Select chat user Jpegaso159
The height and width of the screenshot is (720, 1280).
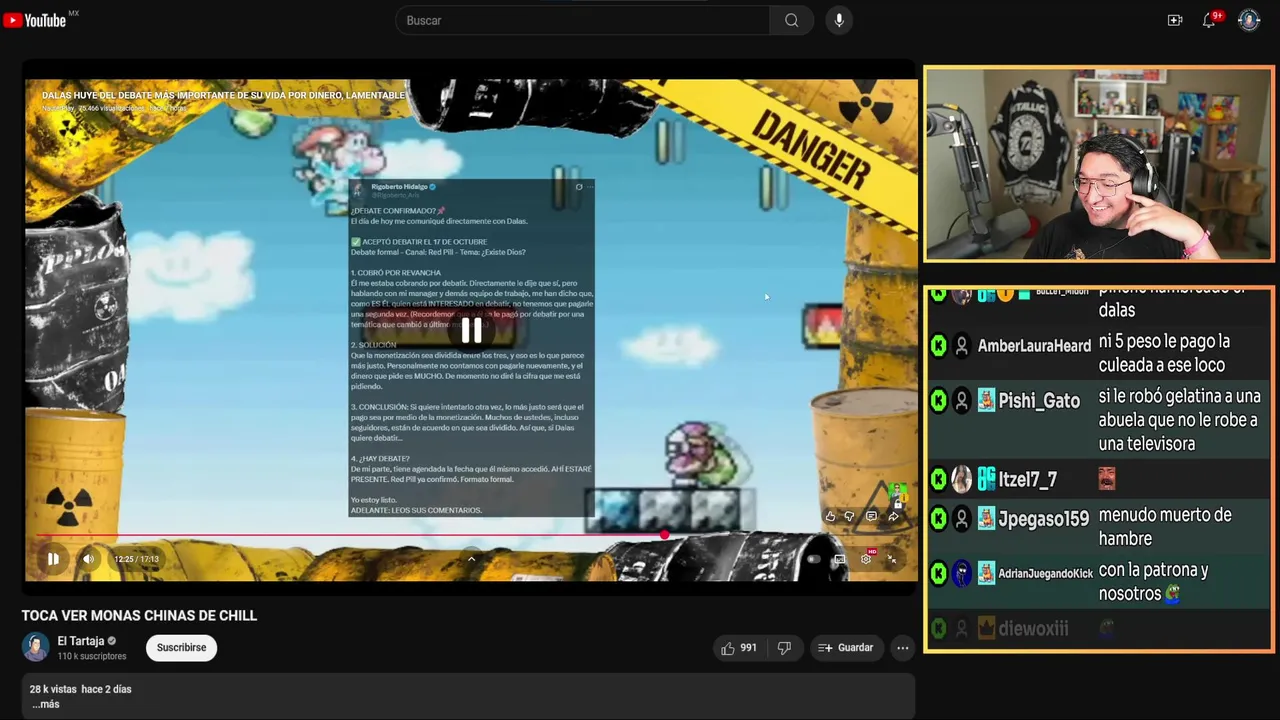(x=1044, y=519)
